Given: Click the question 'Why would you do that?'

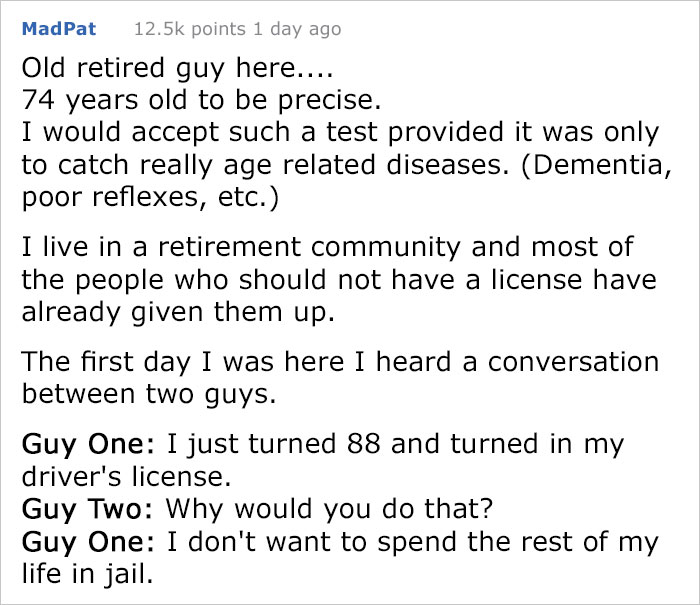Looking at the screenshot, I should (x=329, y=509).
